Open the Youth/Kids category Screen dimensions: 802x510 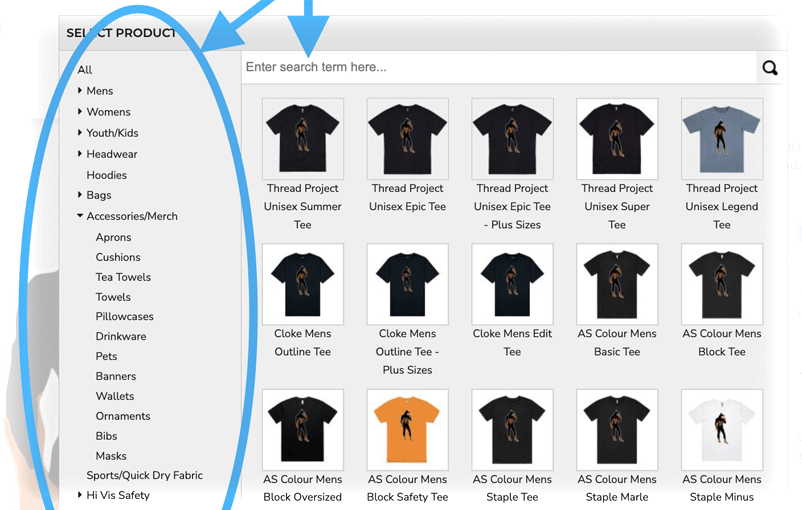113,133
